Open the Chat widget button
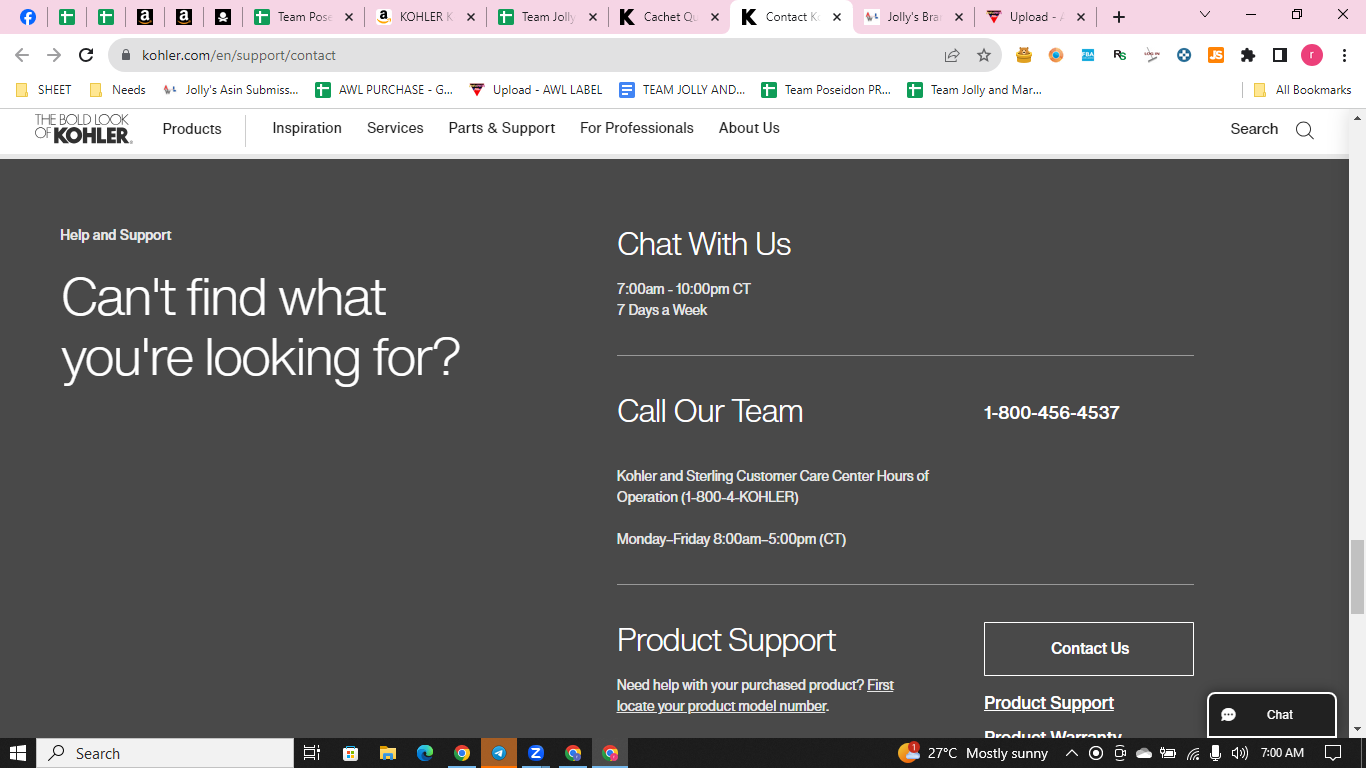 click(x=1272, y=715)
